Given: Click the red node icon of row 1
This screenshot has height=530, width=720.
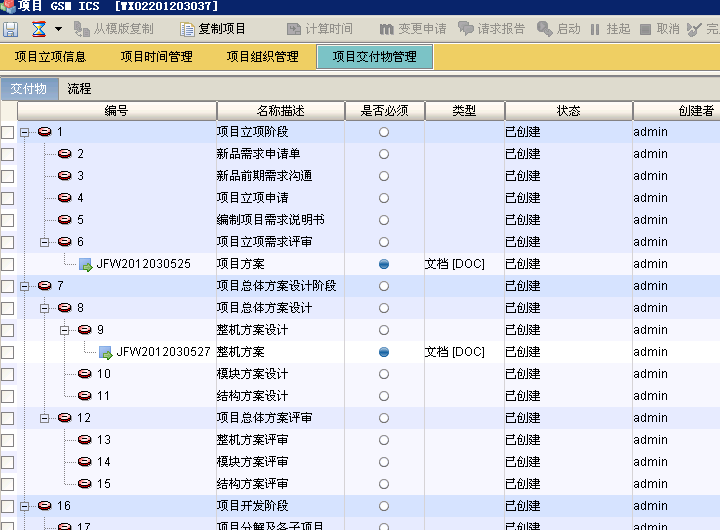Looking at the screenshot, I should coord(45,132).
